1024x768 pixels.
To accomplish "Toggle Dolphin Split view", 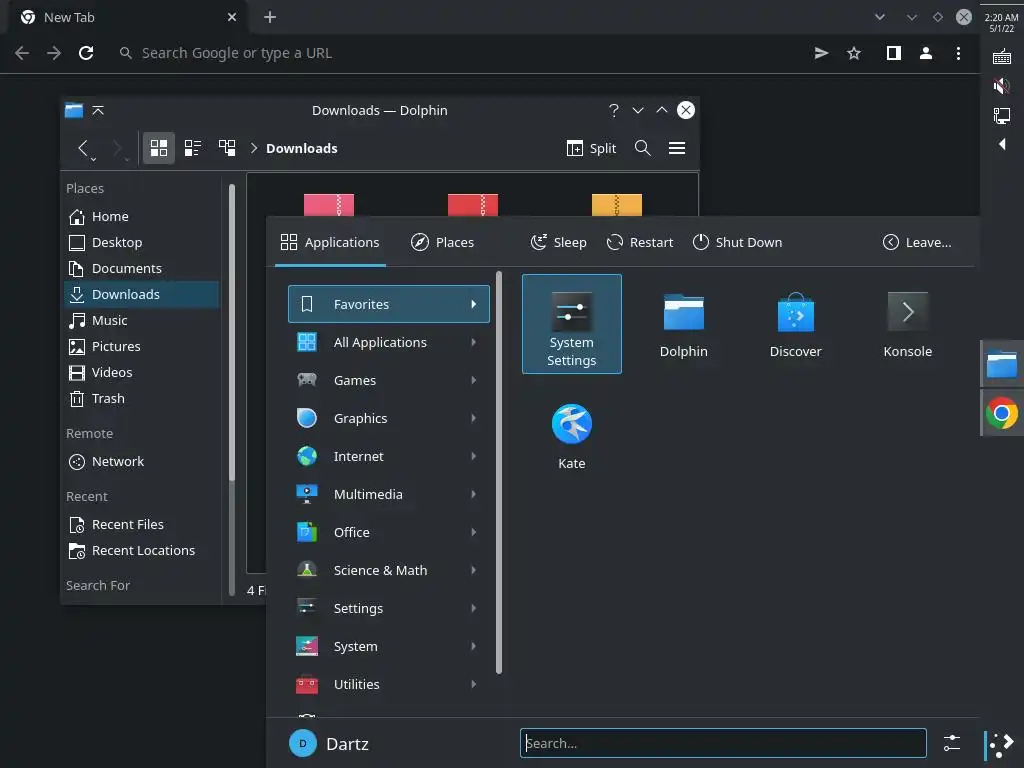I will click(591, 148).
